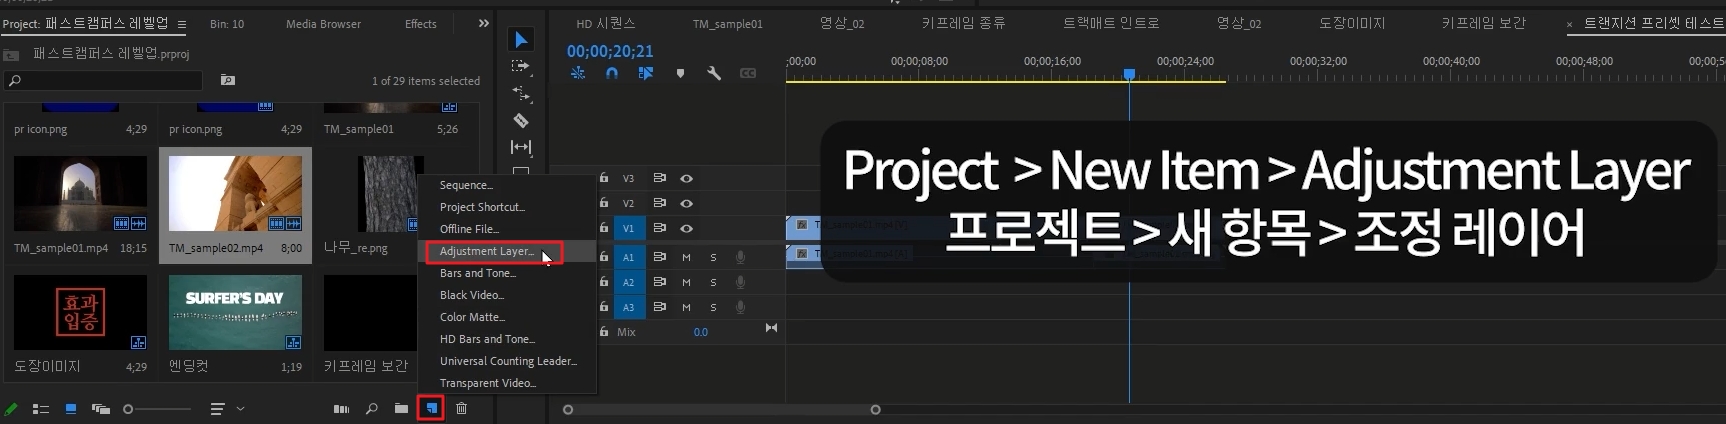Select the Track Select Forward tool

[x=521, y=66]
